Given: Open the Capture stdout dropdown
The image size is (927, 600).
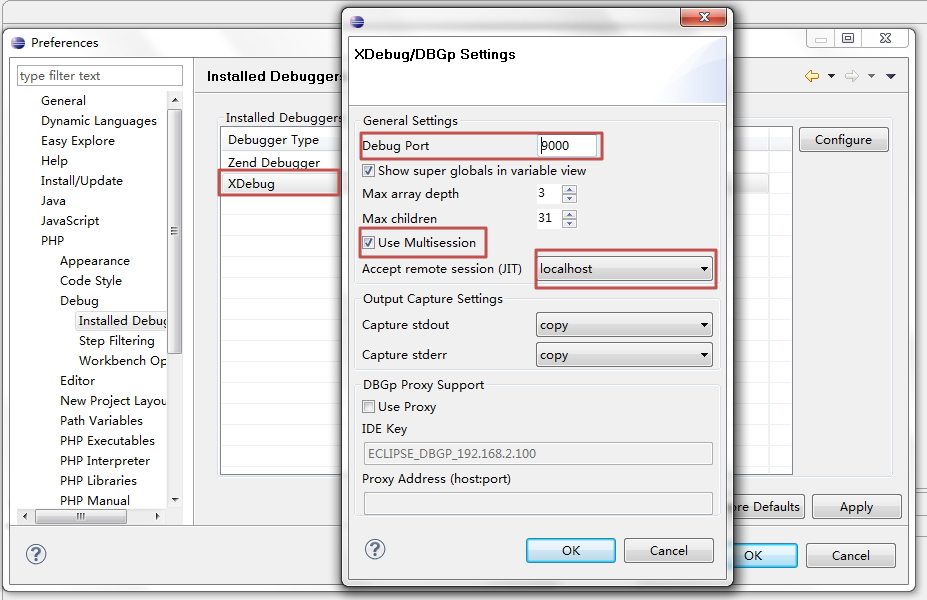Looking at the screenshot, I should point(624,325).
